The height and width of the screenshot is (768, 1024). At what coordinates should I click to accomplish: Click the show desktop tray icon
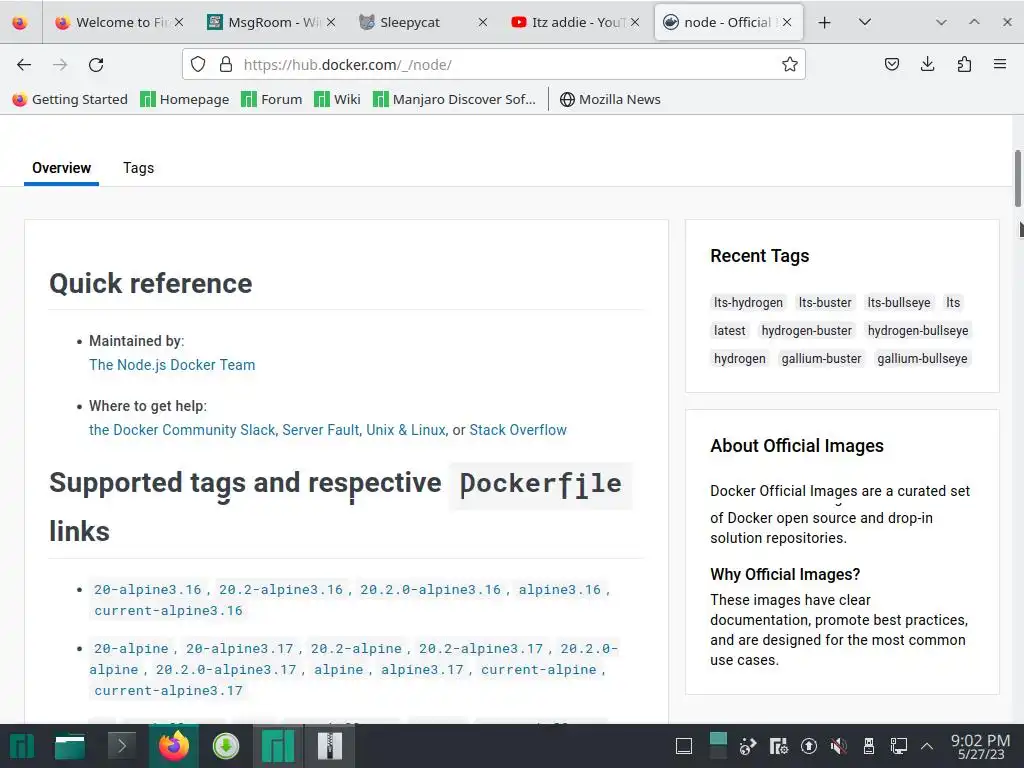(684, 746)
